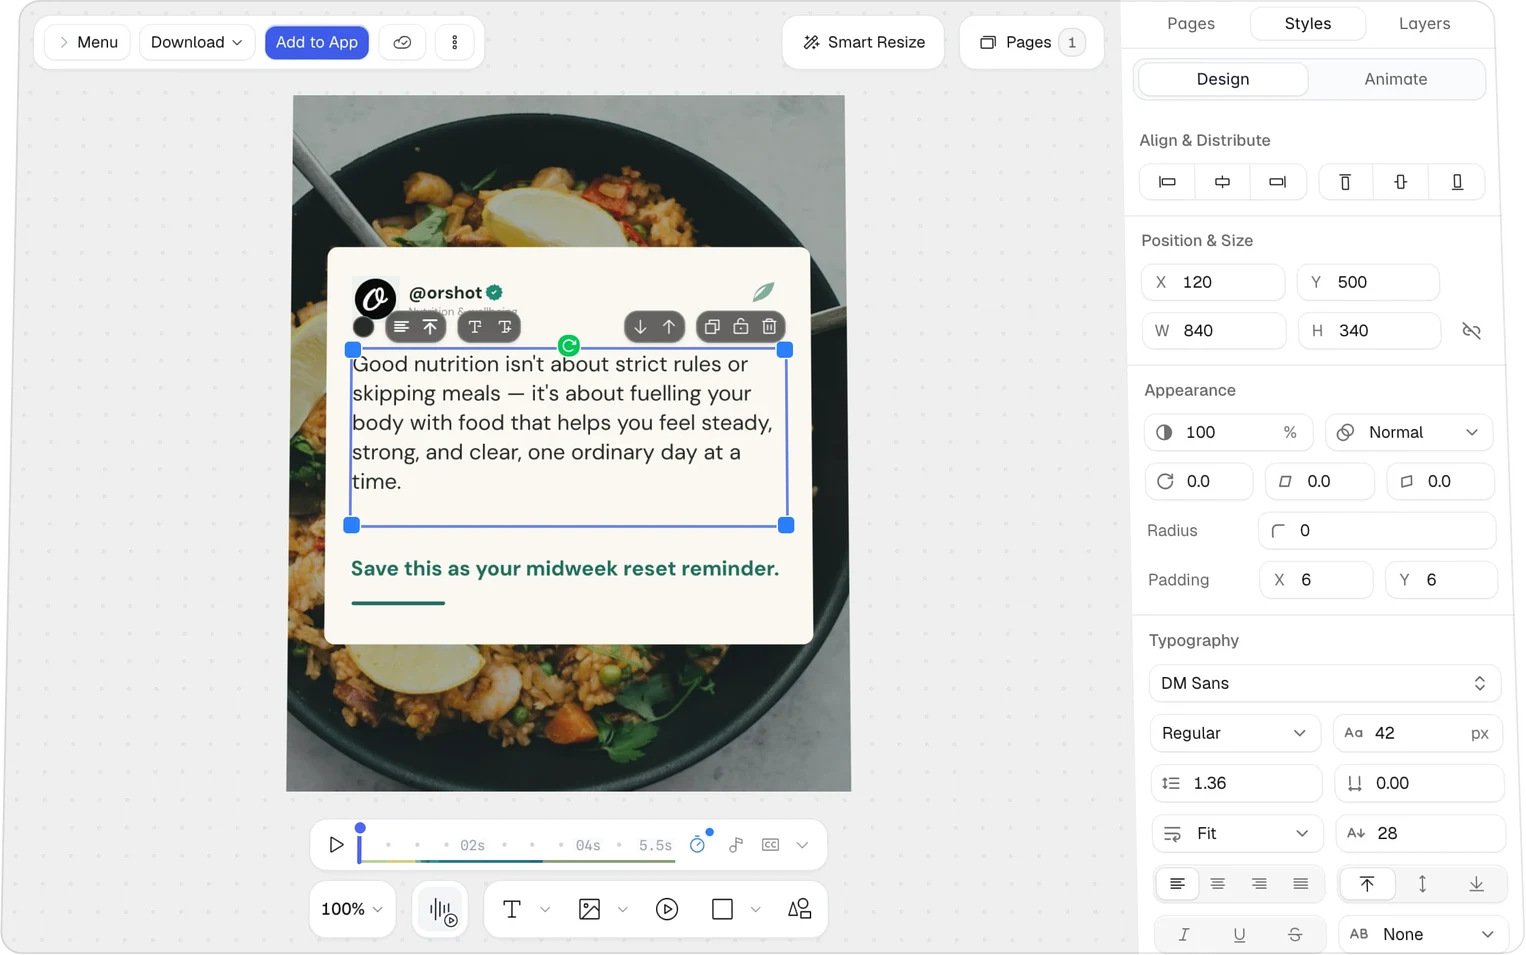Screen dimensions: 1526x955
Task: Switch to the Pages tab
Action: [x=1191, y=23]
